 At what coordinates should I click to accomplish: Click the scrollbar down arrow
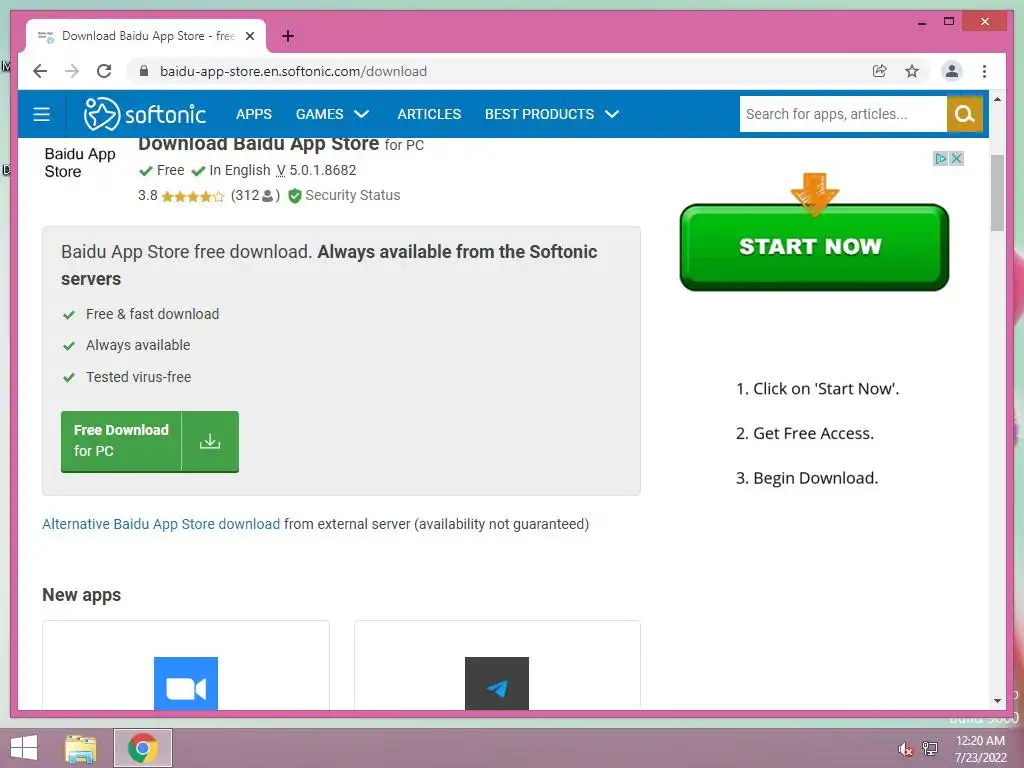pyautogui.click(x=997, y=701)
